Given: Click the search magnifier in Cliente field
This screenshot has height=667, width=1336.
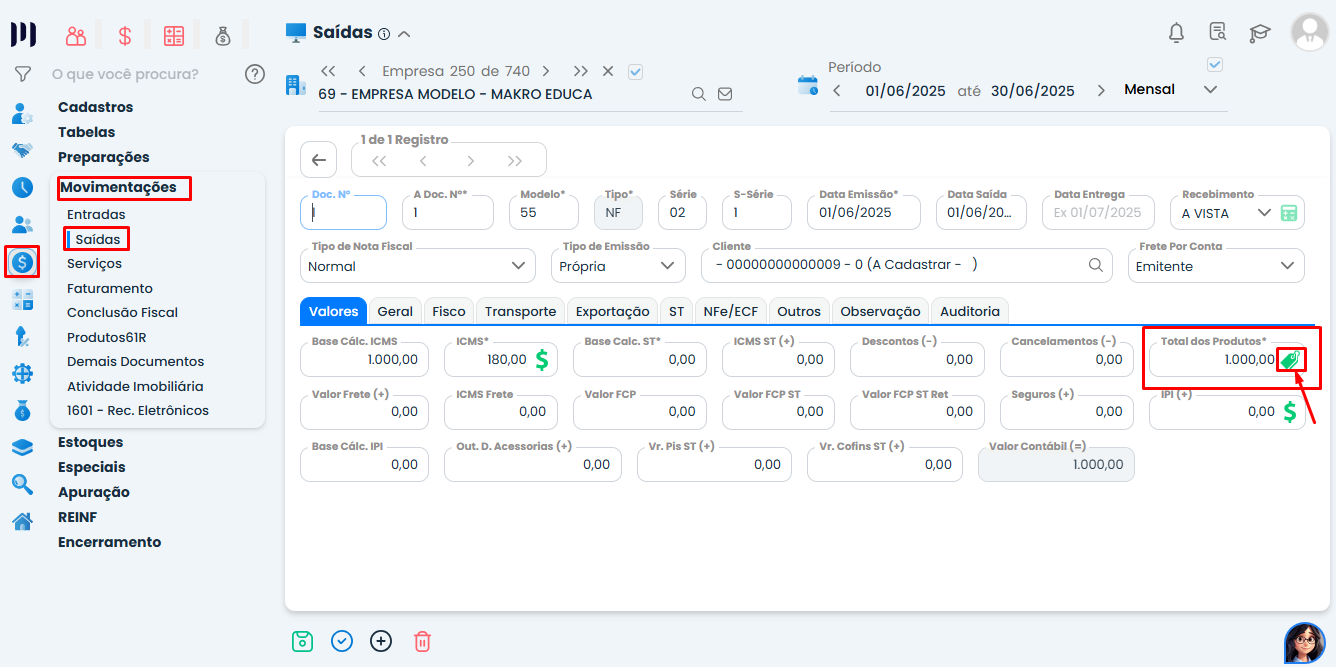Looking at the screenshot, I should coord(1096,265).
